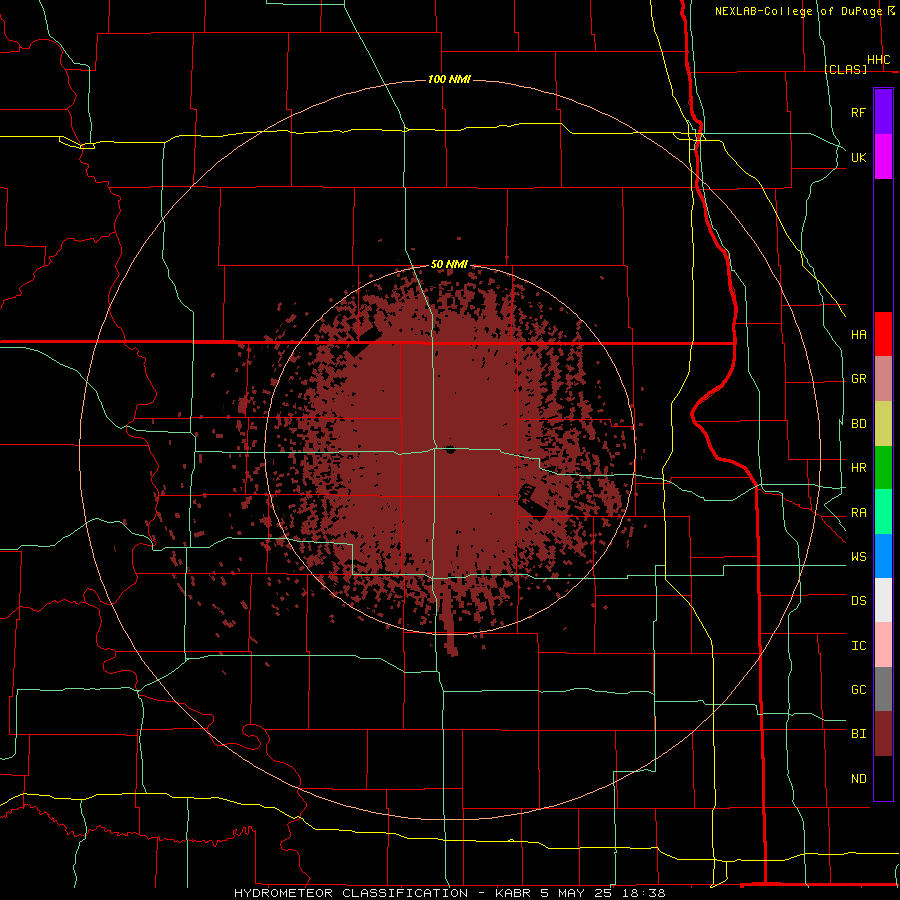Click the 'HYDROMETEOR CLASSIFICATION' title text
Screen dimensions: 900x900
point(351,893)
